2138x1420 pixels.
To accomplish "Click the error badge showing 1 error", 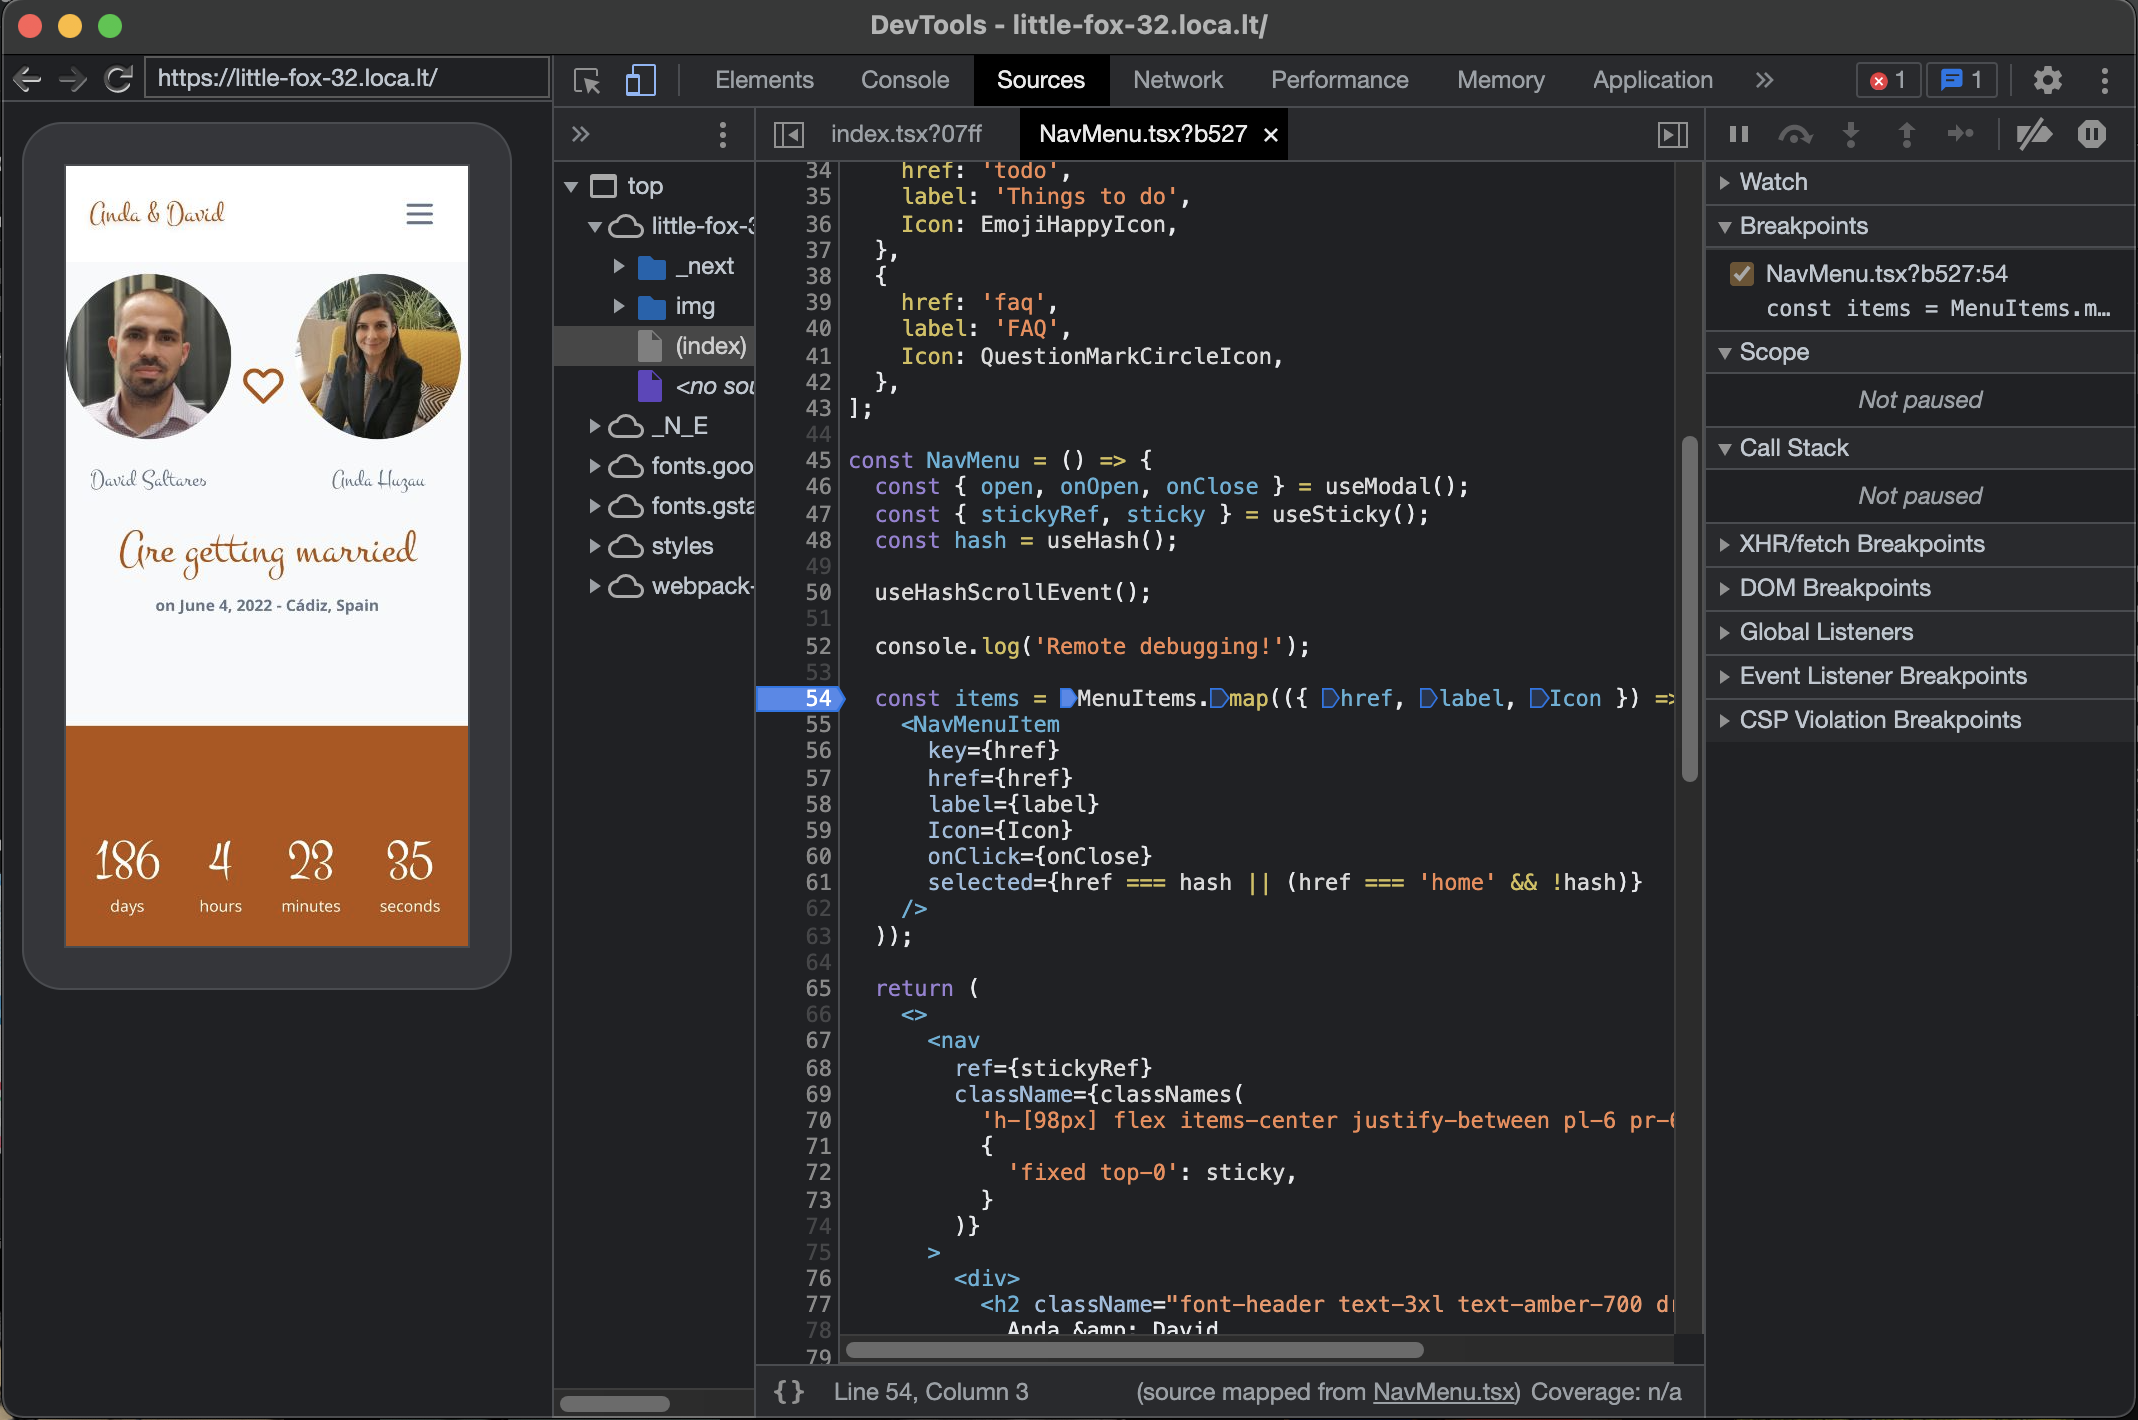I will pyautogui.click(x=1889, y=79).
